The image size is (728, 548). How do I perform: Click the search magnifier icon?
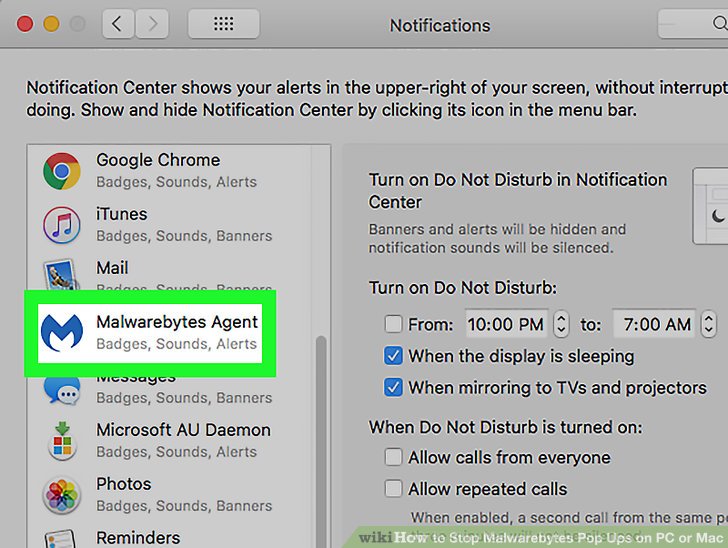point(720,23)
